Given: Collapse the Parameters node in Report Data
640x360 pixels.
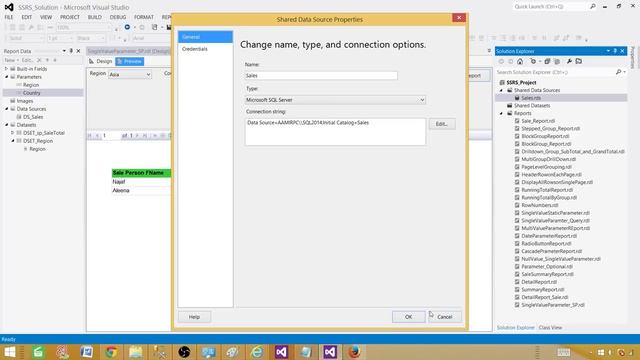Looking at the screenshot, I should [x=6, y=77].
